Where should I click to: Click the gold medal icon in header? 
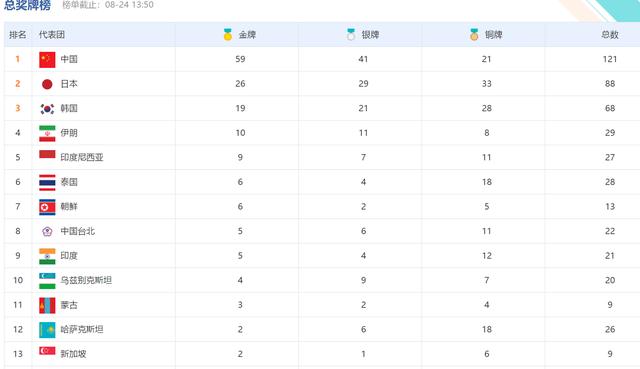(x=228, y=34)
